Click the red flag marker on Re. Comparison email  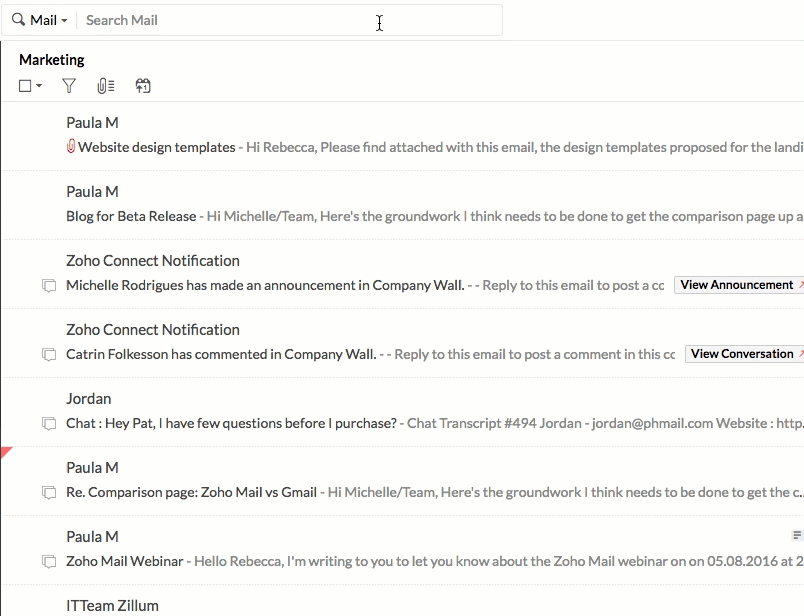click(5, 452)
